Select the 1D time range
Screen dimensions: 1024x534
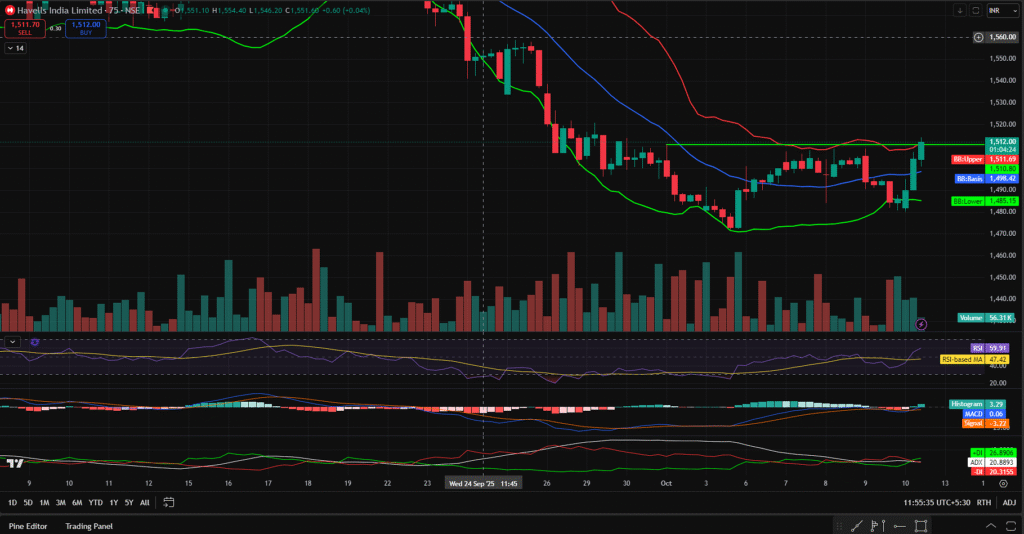[12, 502]
